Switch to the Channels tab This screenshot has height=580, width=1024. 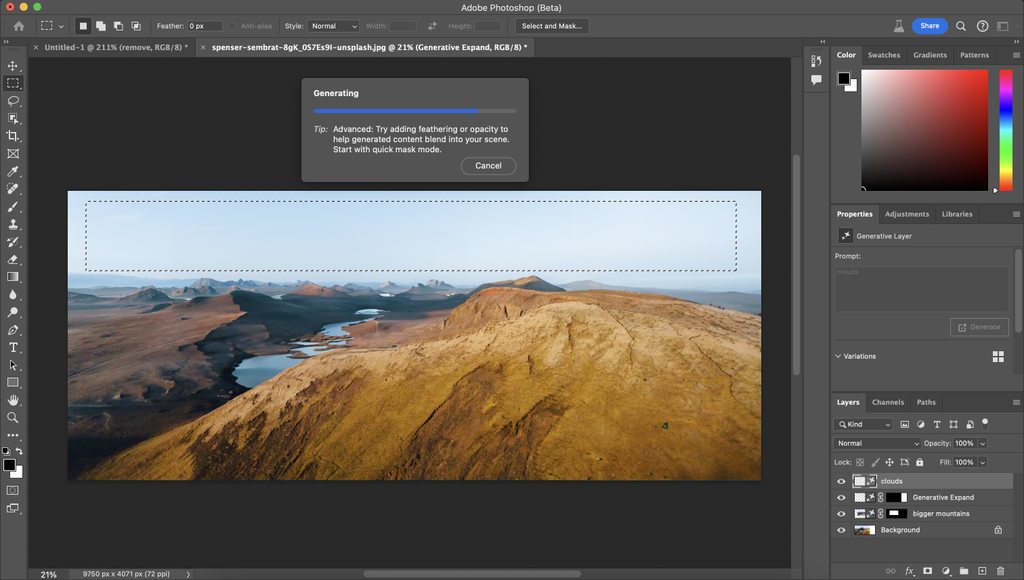tap(888, 402)
